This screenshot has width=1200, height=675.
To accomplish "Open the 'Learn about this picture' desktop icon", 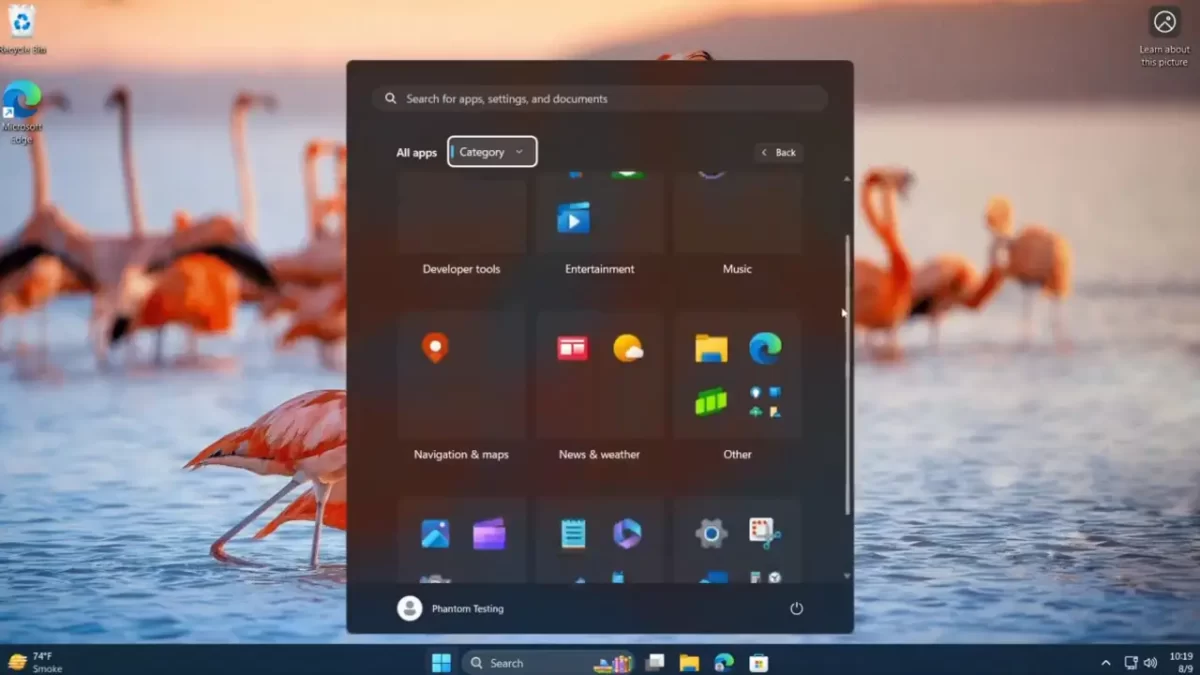I will coord(1164,21).
